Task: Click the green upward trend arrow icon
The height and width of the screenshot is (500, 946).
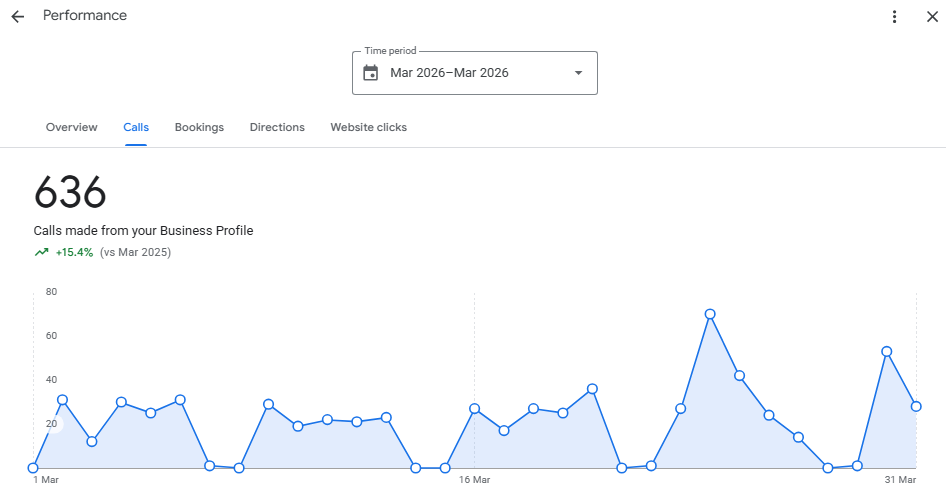Action: (x=41, y=252)
